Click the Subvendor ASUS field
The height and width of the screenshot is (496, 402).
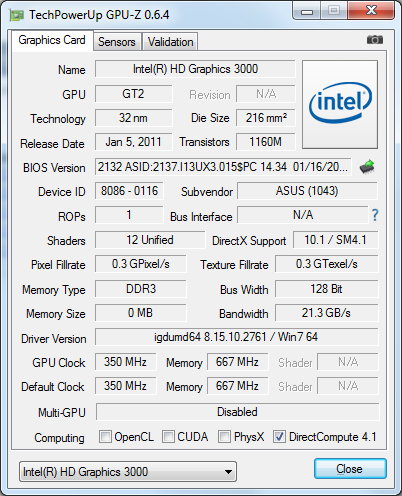[307, 191]
